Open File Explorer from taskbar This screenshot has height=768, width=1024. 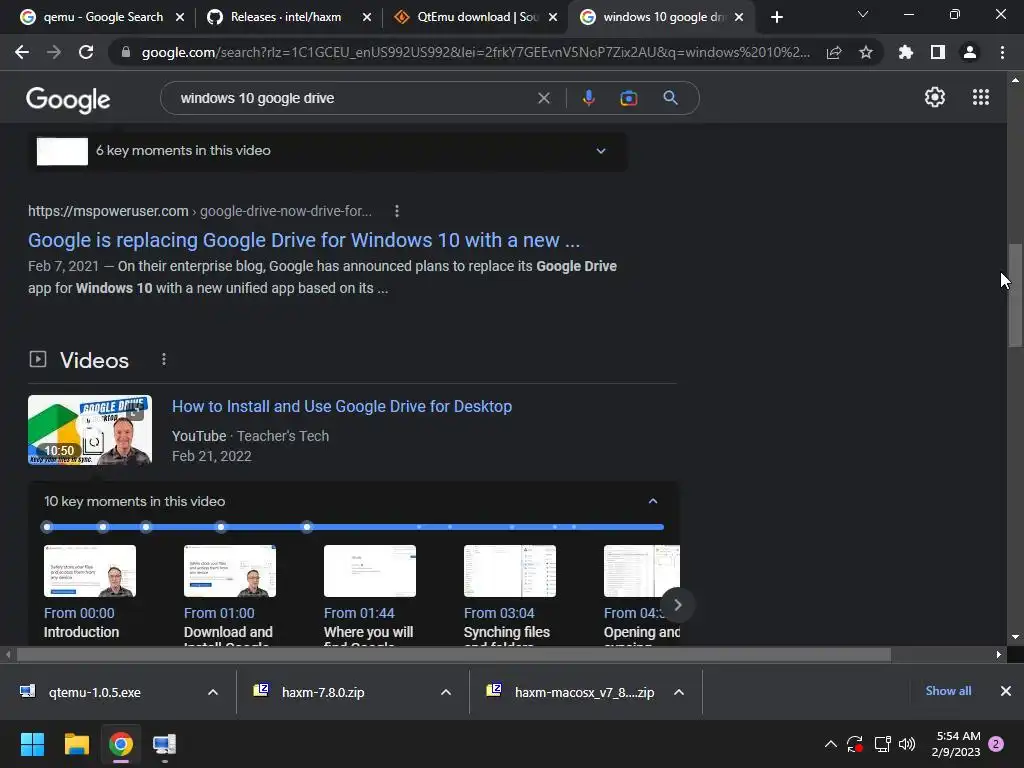pyautogui.click(x=76, y=744)
